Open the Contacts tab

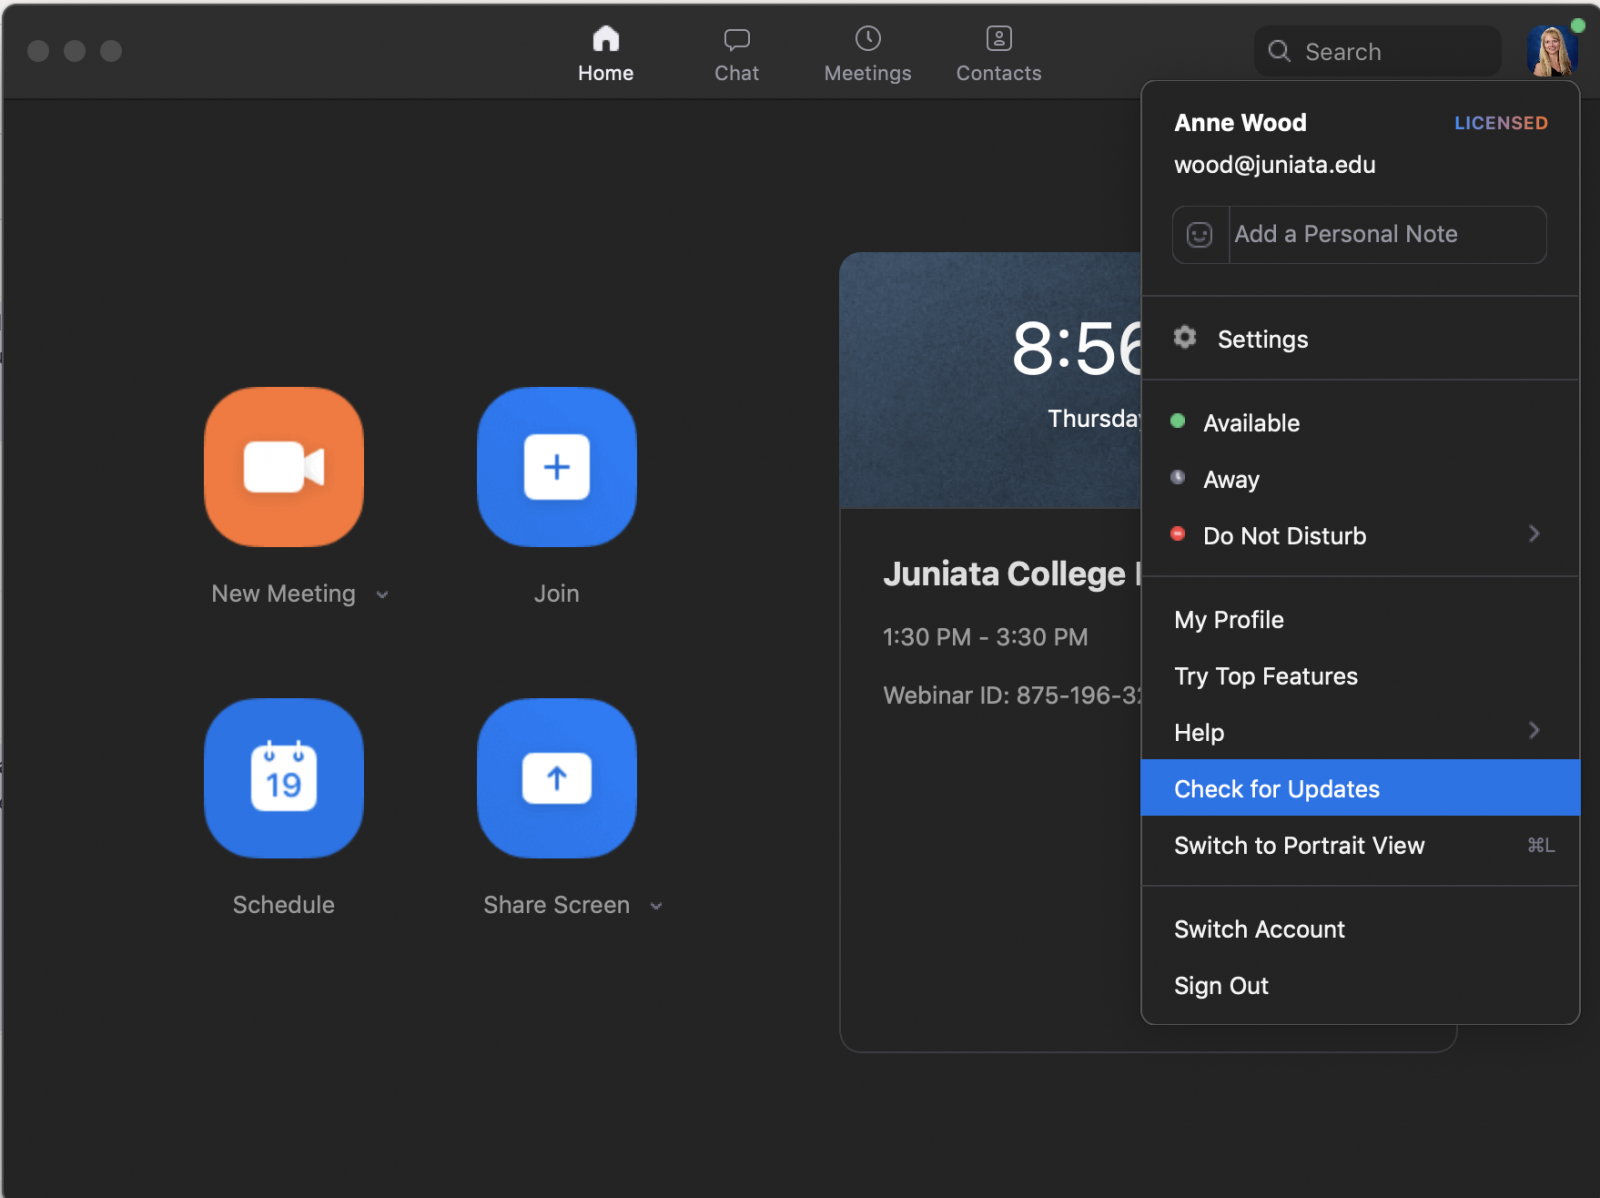point(999,54)
